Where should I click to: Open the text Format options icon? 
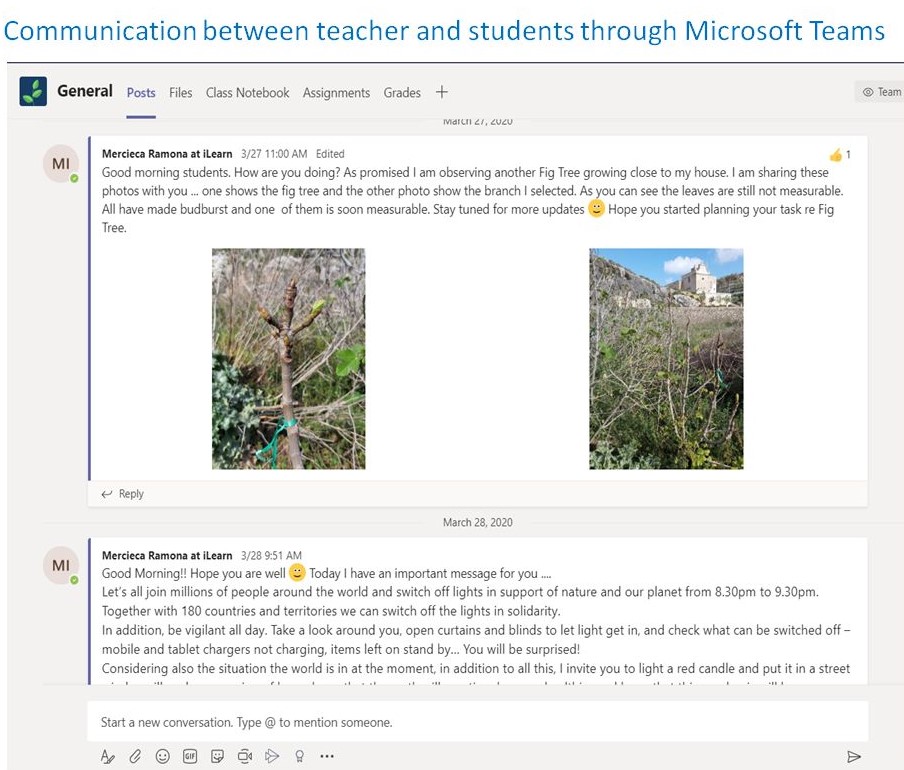coord(108,757)
